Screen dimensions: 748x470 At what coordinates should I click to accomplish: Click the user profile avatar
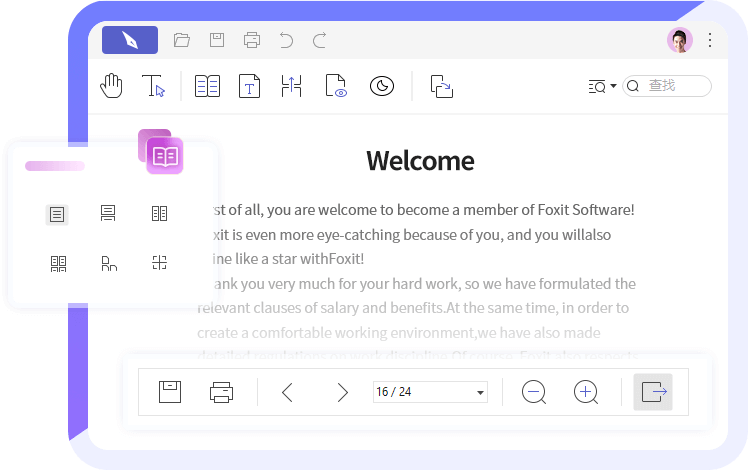680,40
